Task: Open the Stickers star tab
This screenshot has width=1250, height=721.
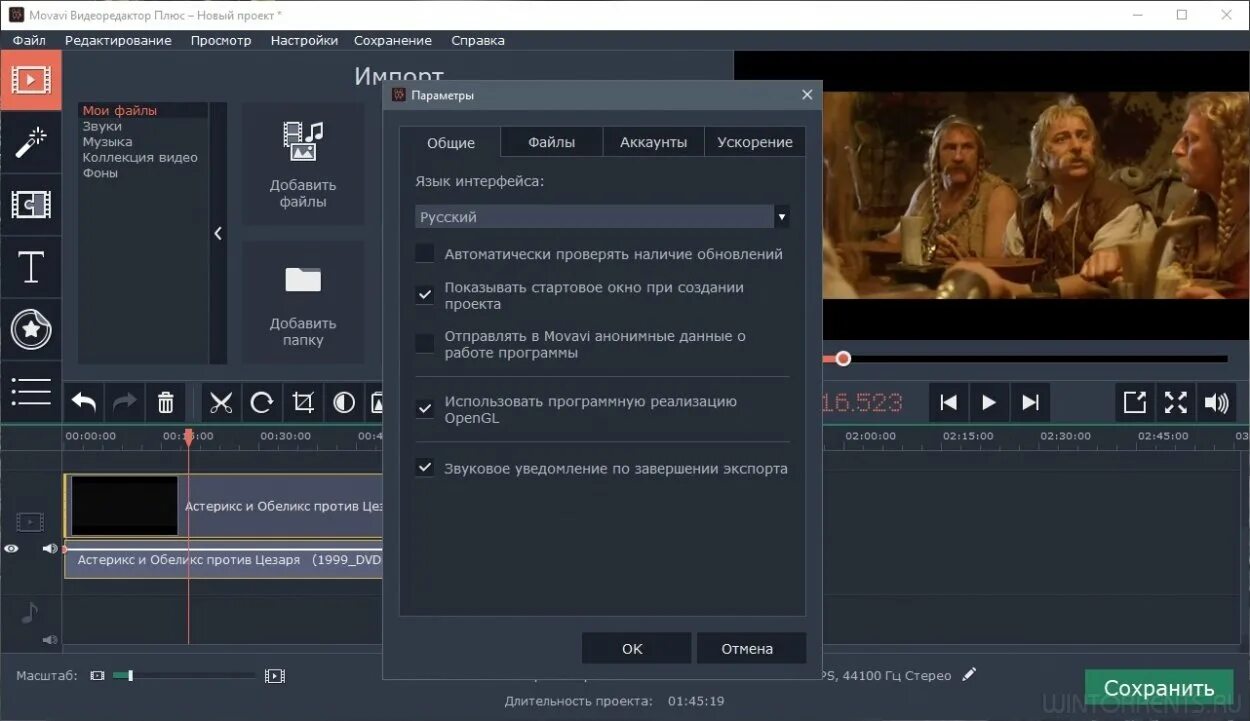Action: [31, 330]
